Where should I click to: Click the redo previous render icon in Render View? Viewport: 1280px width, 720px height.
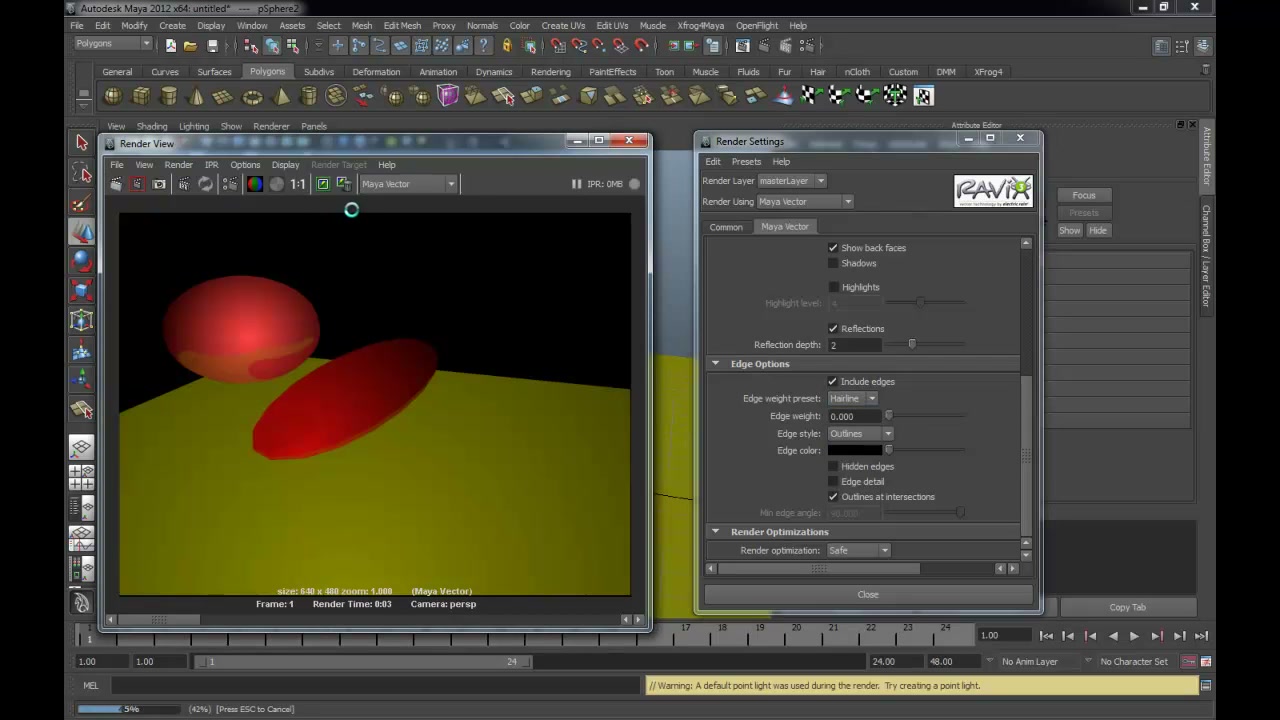(x=116, y=184)
